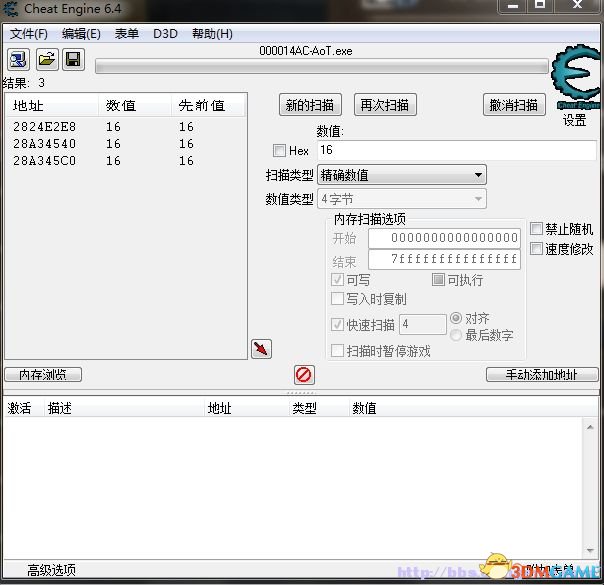Click the 内存浏览 button
The image size is (604, 585).
pyautogui.click(x=43, y=374)
